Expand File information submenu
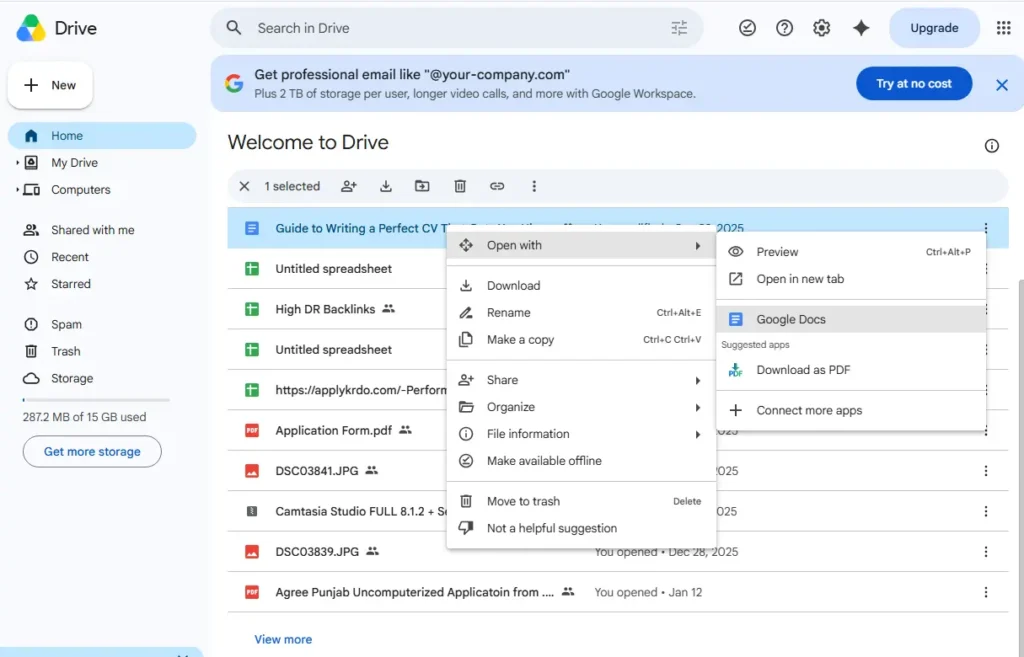This screenshot has height=657, width=1024. click(581, 434)
